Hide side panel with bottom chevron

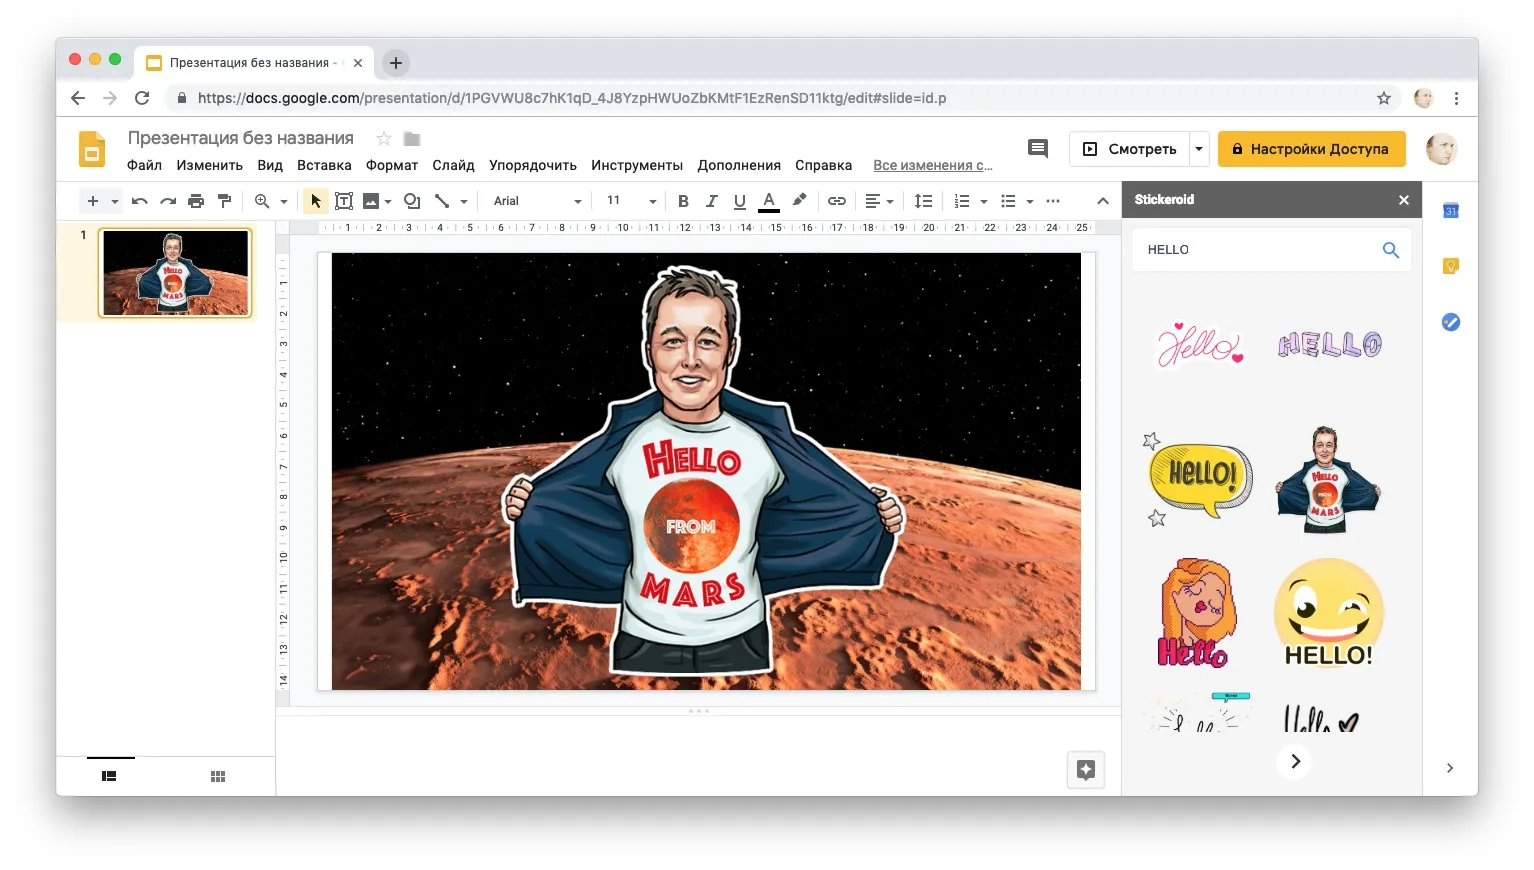[x=1450, y=768]
